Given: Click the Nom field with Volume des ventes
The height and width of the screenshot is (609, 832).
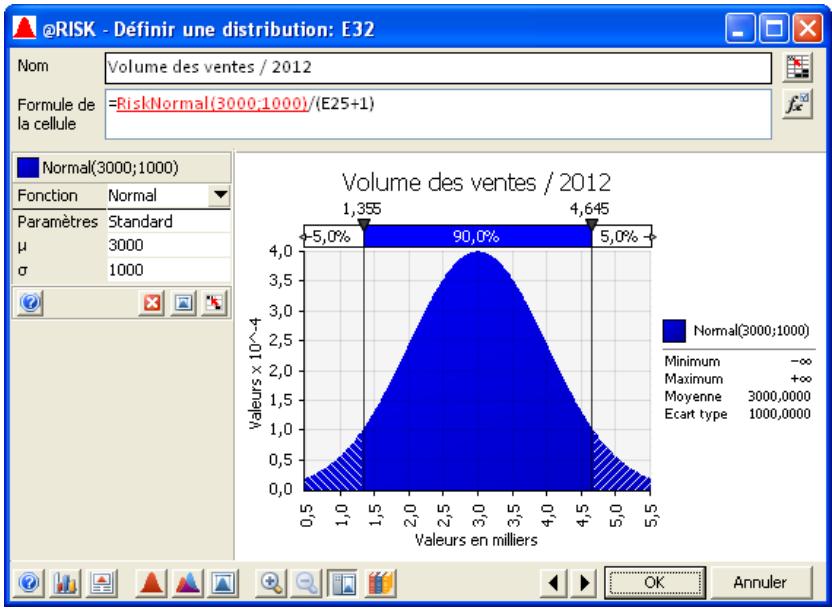Looking at the screenshot, I should tap(439, 67).
